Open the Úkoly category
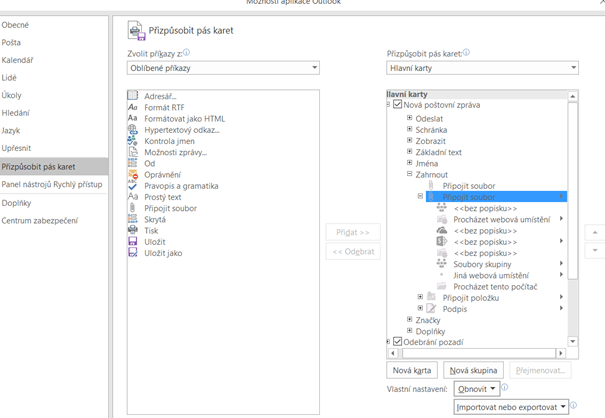 (12, 95)
